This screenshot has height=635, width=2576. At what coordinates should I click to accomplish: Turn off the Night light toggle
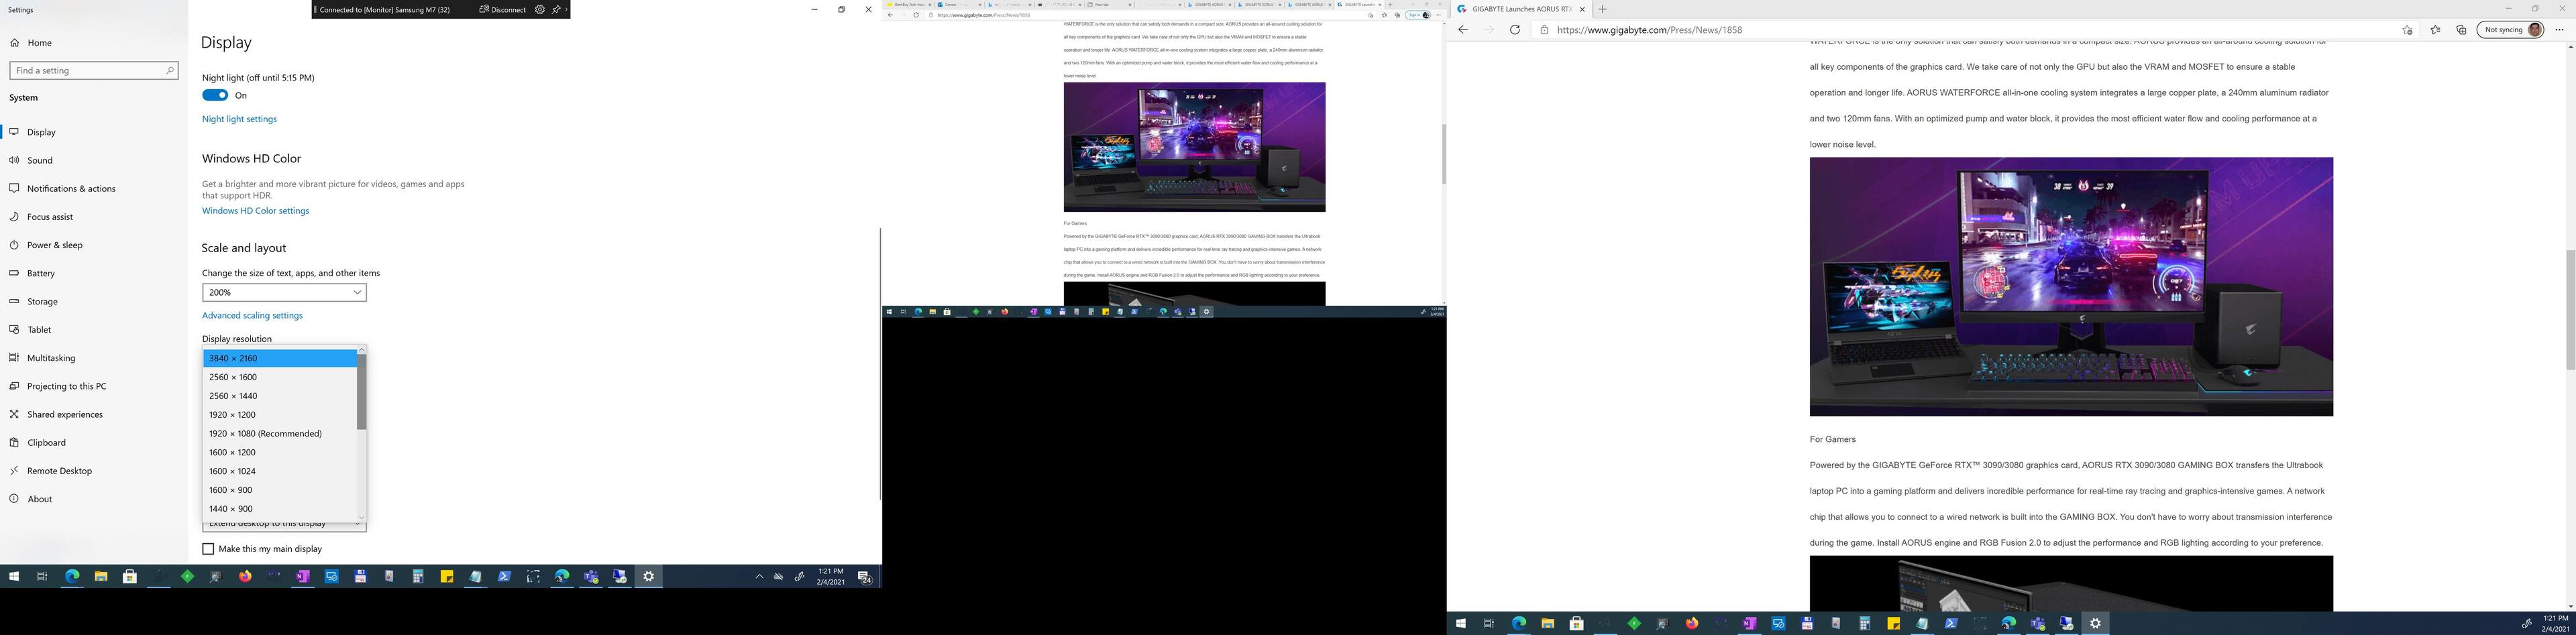215,96
